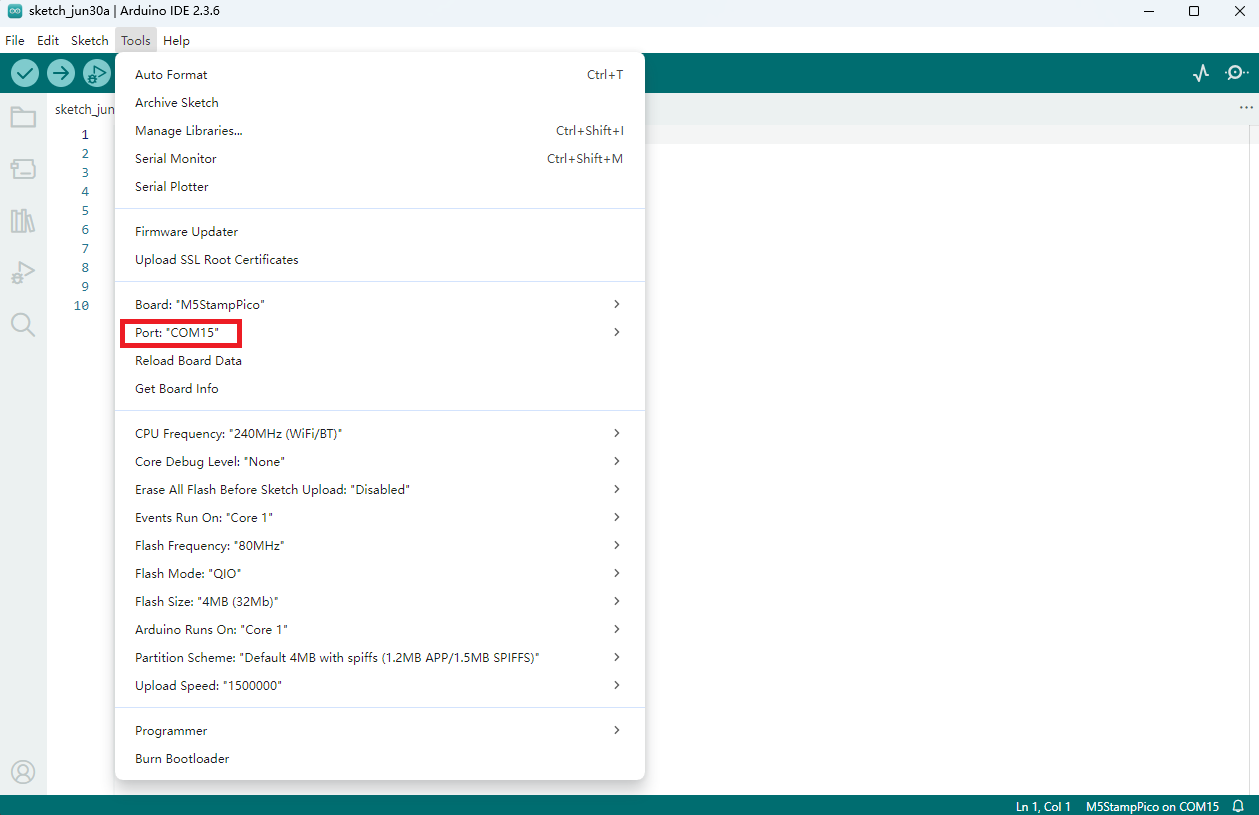Image resolution: width=1259 pixels, height=815 pixels.
Task: Expand Flash Mode "QIO" submenu
Action: (x=380, y=573)
